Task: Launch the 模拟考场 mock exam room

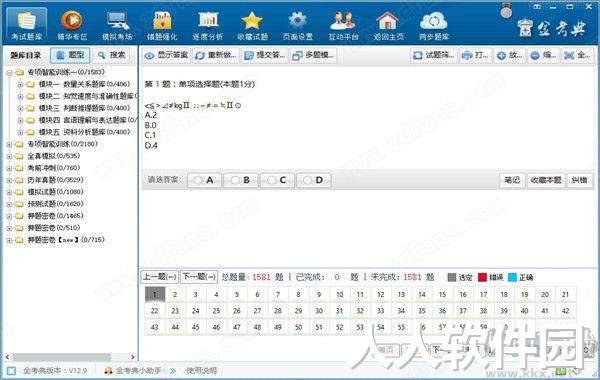Action: click(117, 26)
